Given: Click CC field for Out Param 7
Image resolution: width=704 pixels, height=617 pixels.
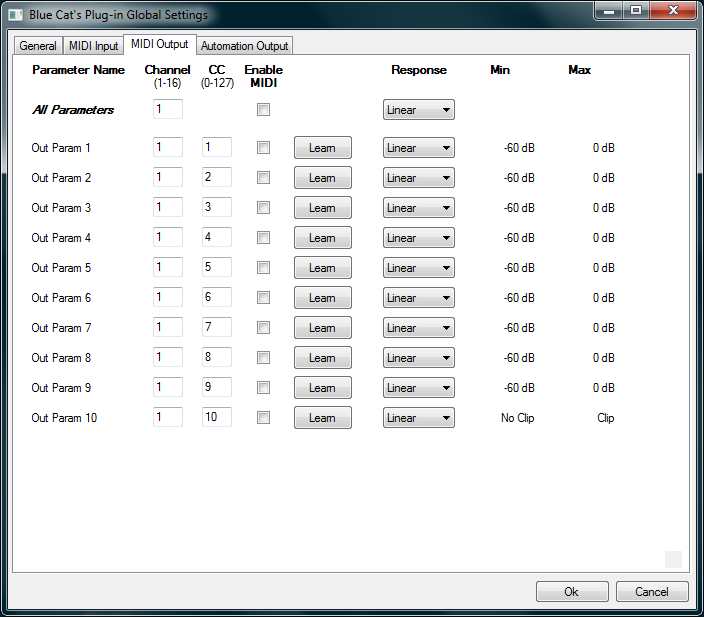Looking at the screenshot, I should 217,327.
